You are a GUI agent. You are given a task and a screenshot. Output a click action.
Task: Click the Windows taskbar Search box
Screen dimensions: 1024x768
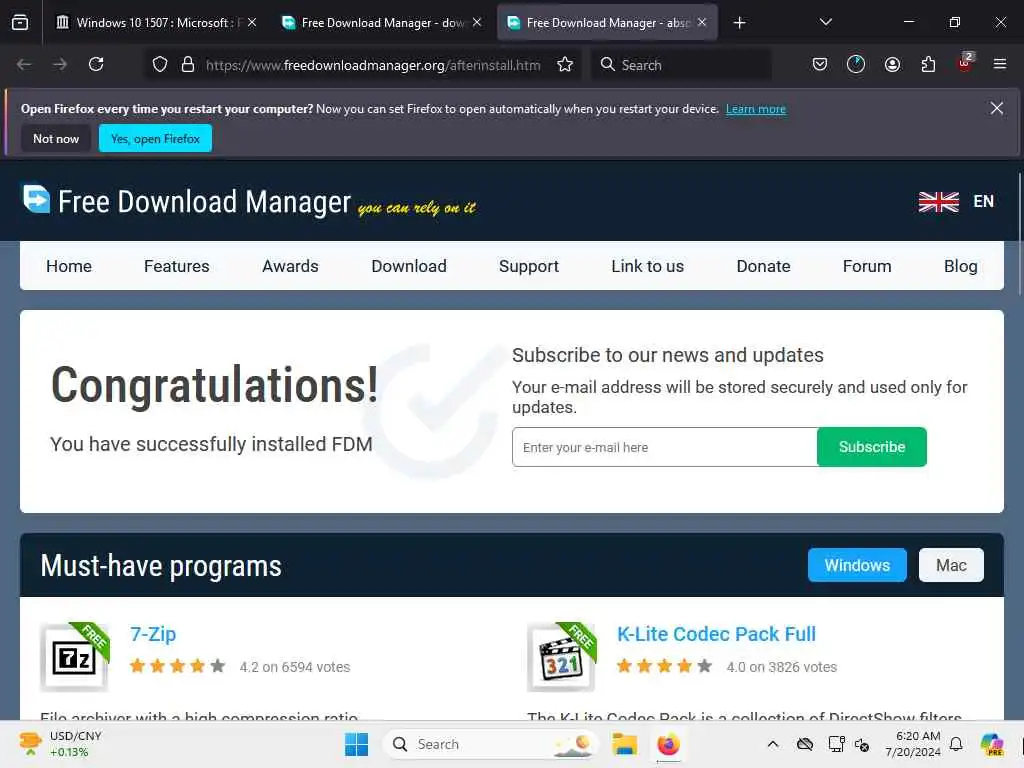[x=490, y=744]
